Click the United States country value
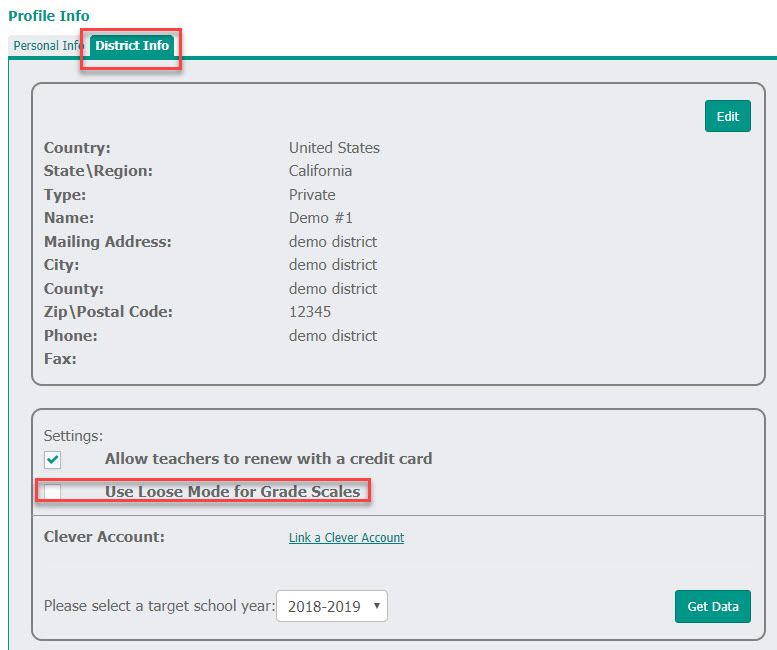Viewport: 777px width, 650px height. pyautogui.click(x=334, y=148)
